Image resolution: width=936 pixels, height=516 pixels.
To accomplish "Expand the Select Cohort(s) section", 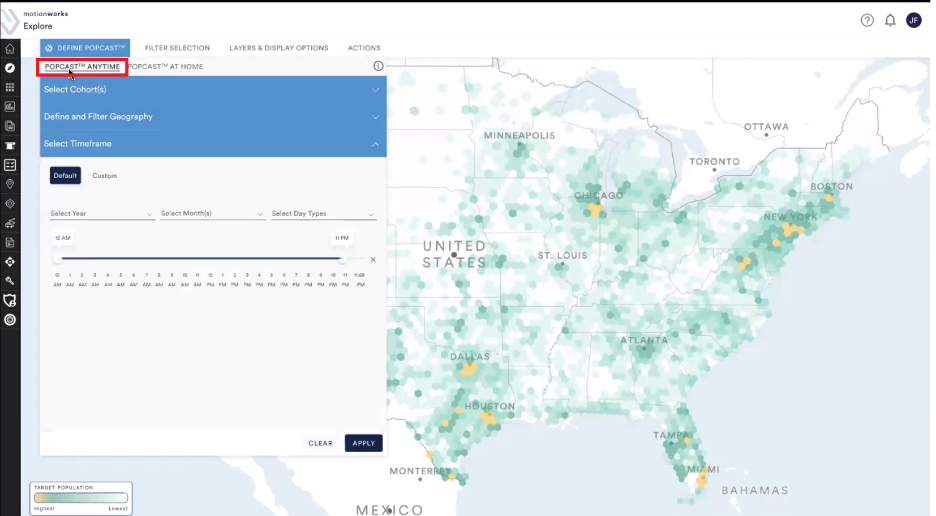I will coord(213,90).
